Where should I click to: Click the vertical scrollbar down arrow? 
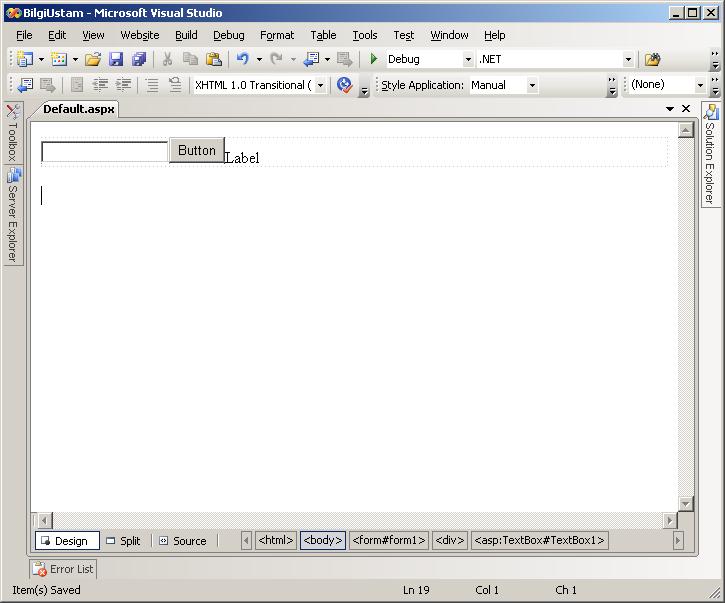(x=685, y=504)
